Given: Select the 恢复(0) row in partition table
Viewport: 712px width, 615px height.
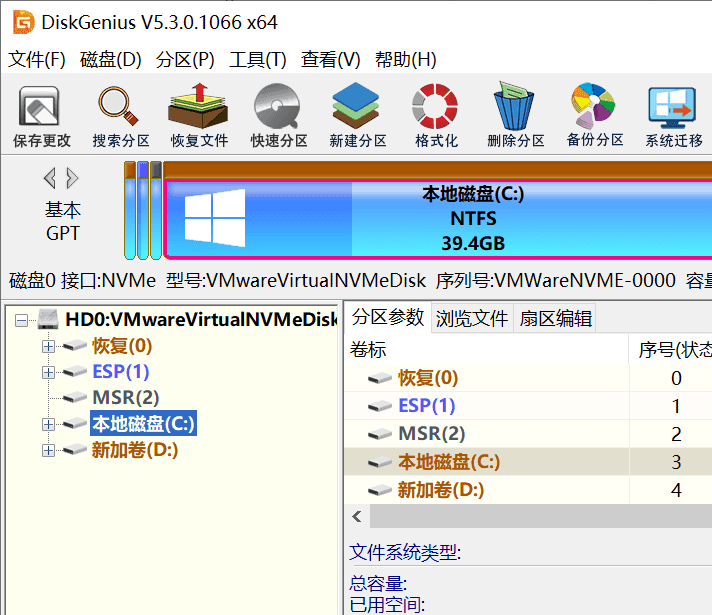Looking at the screenshot, I should pyautogui.click(x=528, y=378).
